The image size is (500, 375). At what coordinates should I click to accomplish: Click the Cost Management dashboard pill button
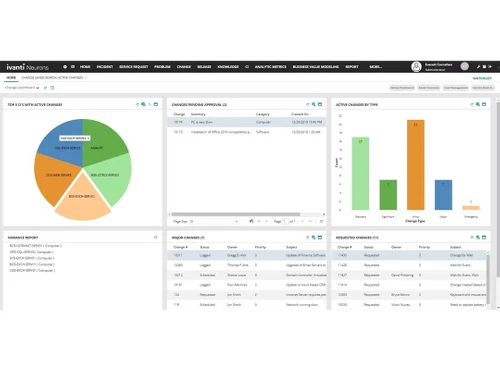456,88
